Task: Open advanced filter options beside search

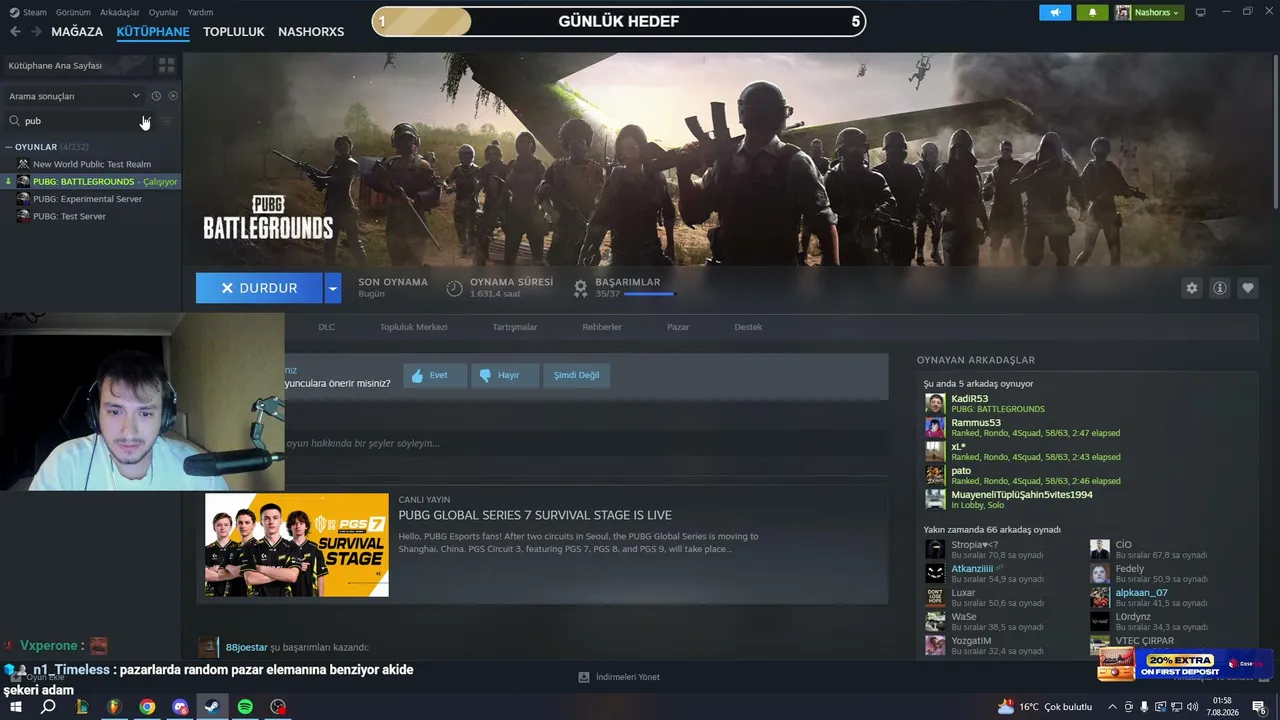Action: (166, 121)
